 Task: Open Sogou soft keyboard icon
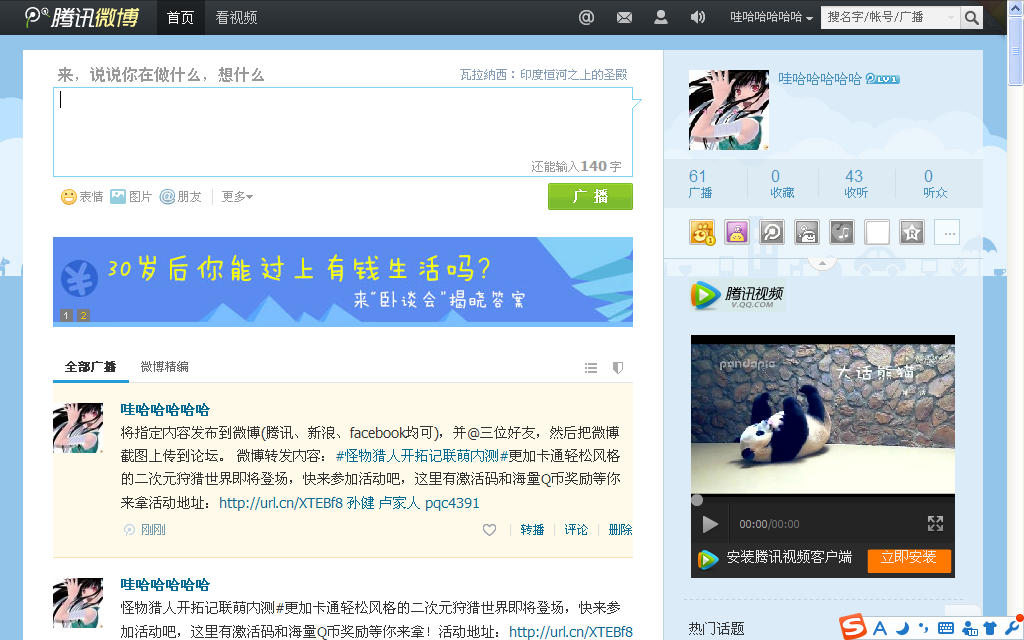[946, 629]
